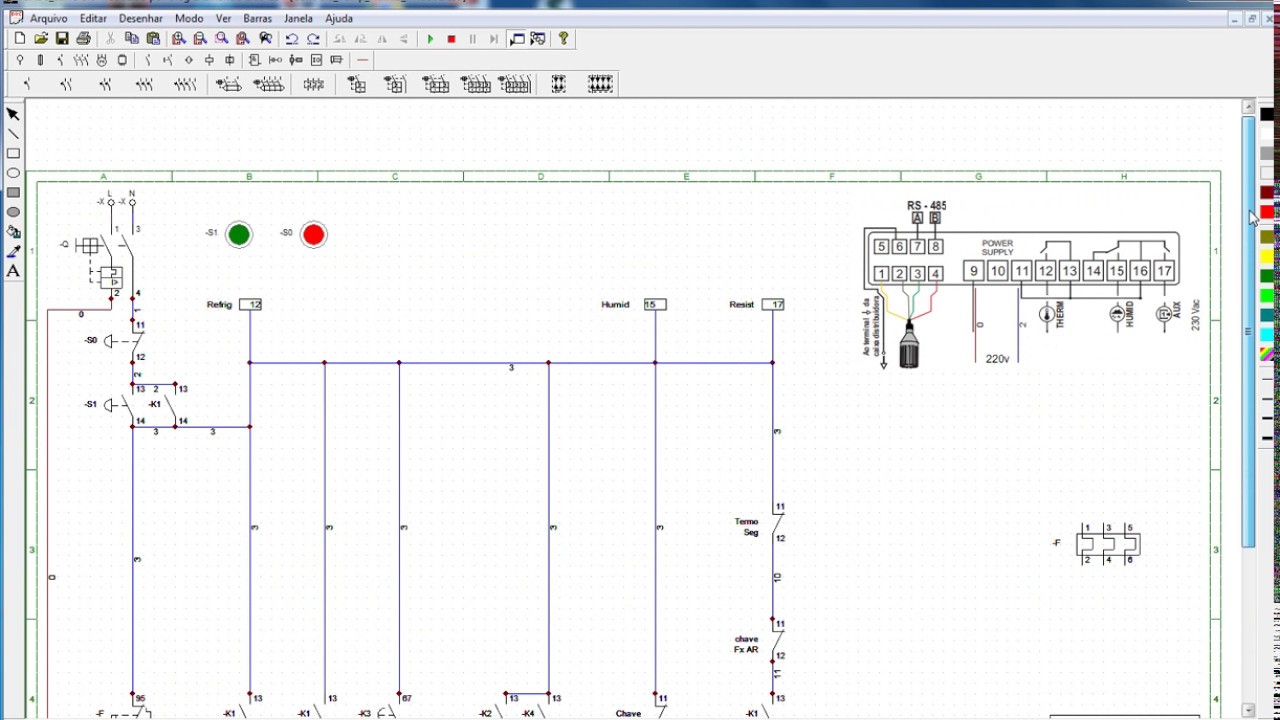
Task: Select the line drawing tool
Action: pyautogui.click(x=13, y=134)
